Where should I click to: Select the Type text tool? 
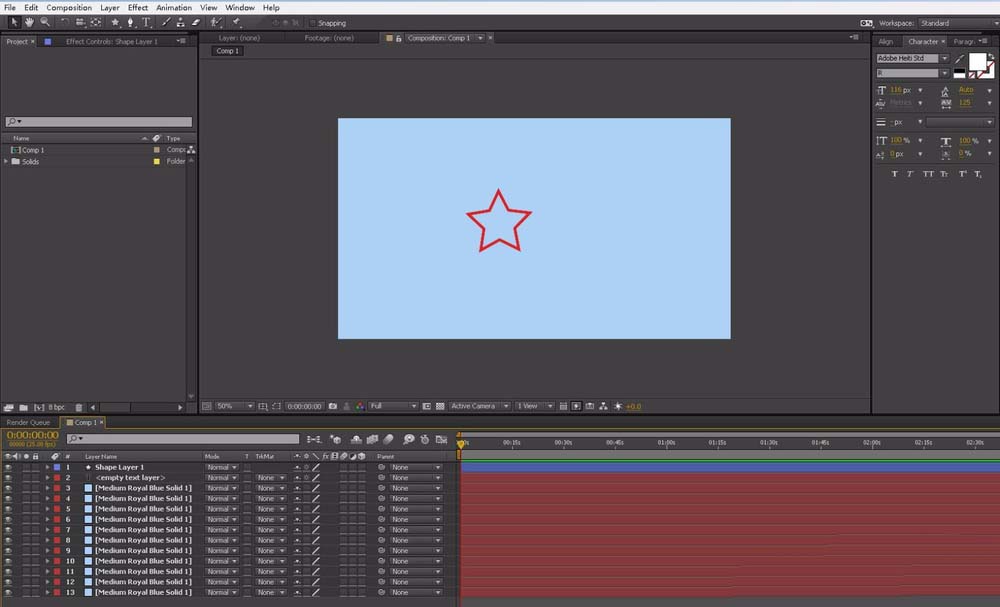point(146,22)
